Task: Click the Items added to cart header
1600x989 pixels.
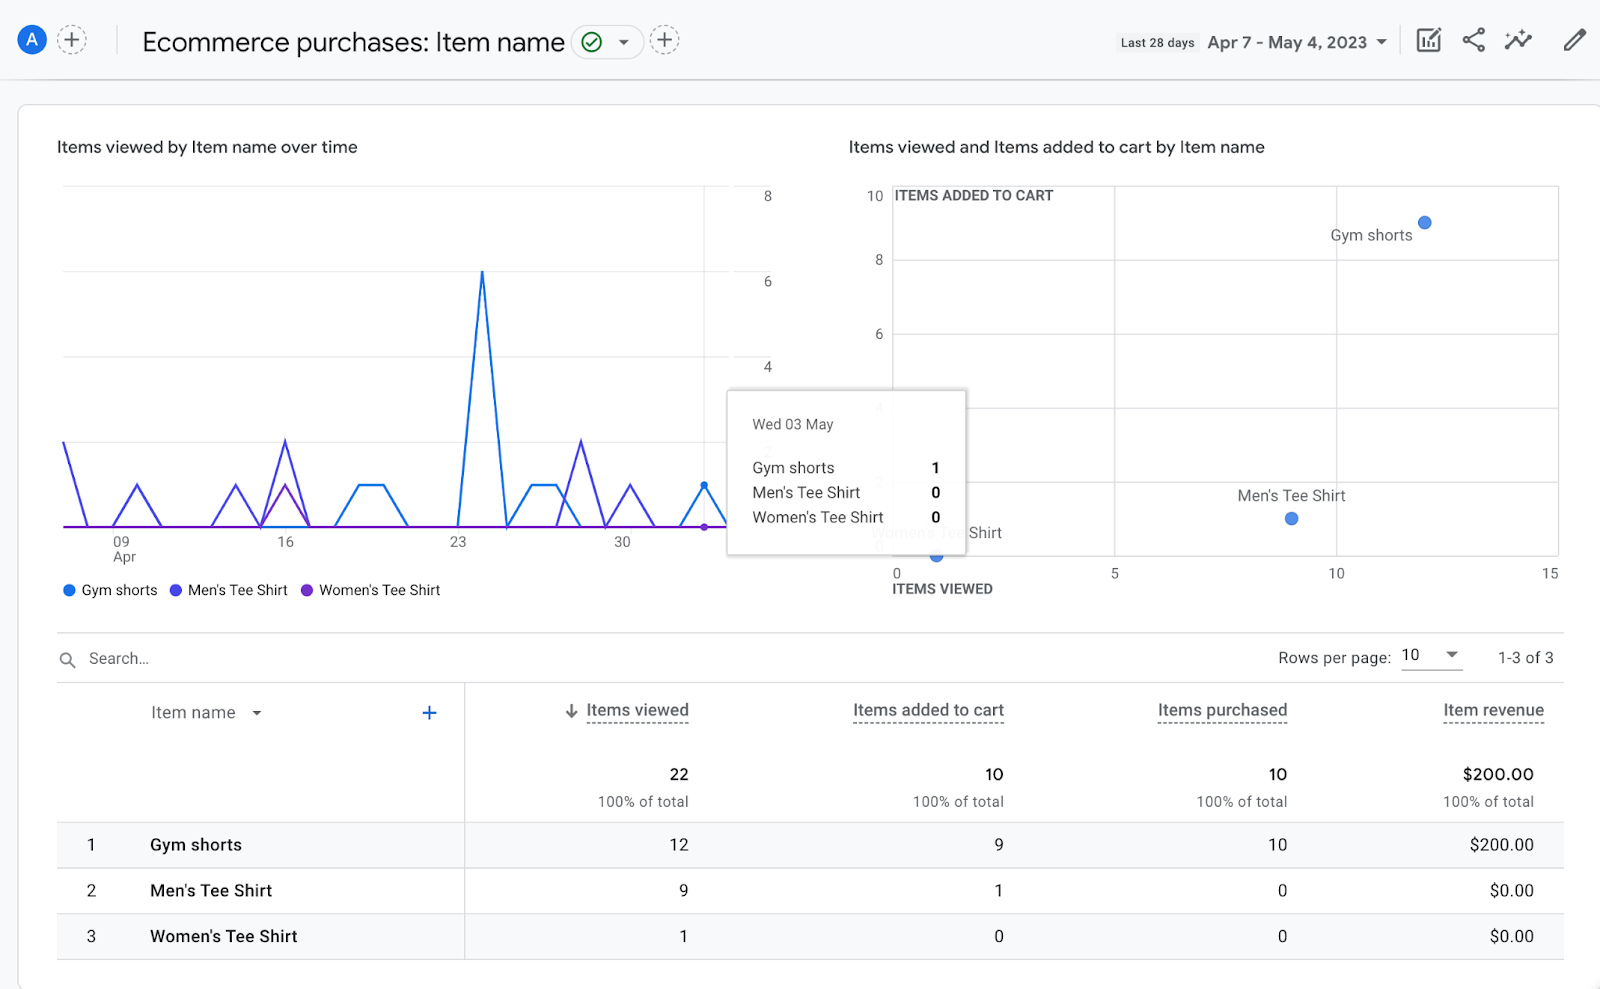Action: tap(928, 711)
